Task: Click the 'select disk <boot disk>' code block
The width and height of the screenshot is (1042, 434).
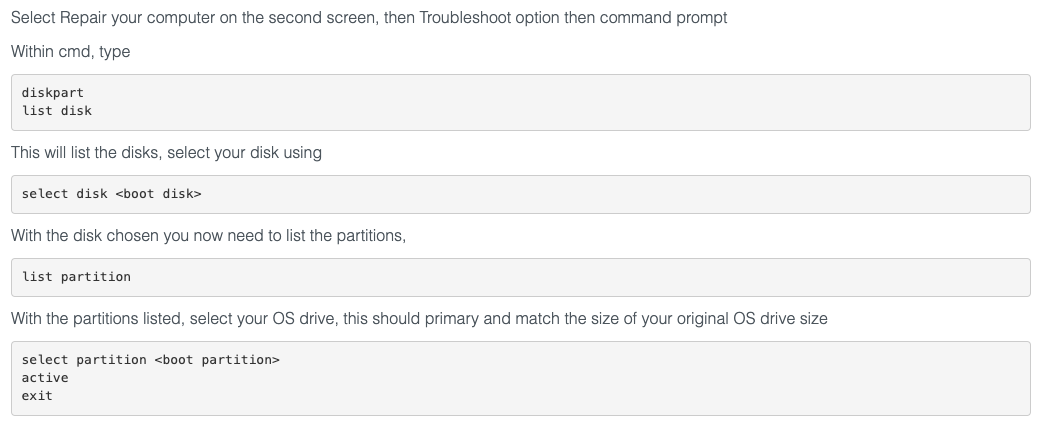Action: point(111,194)
